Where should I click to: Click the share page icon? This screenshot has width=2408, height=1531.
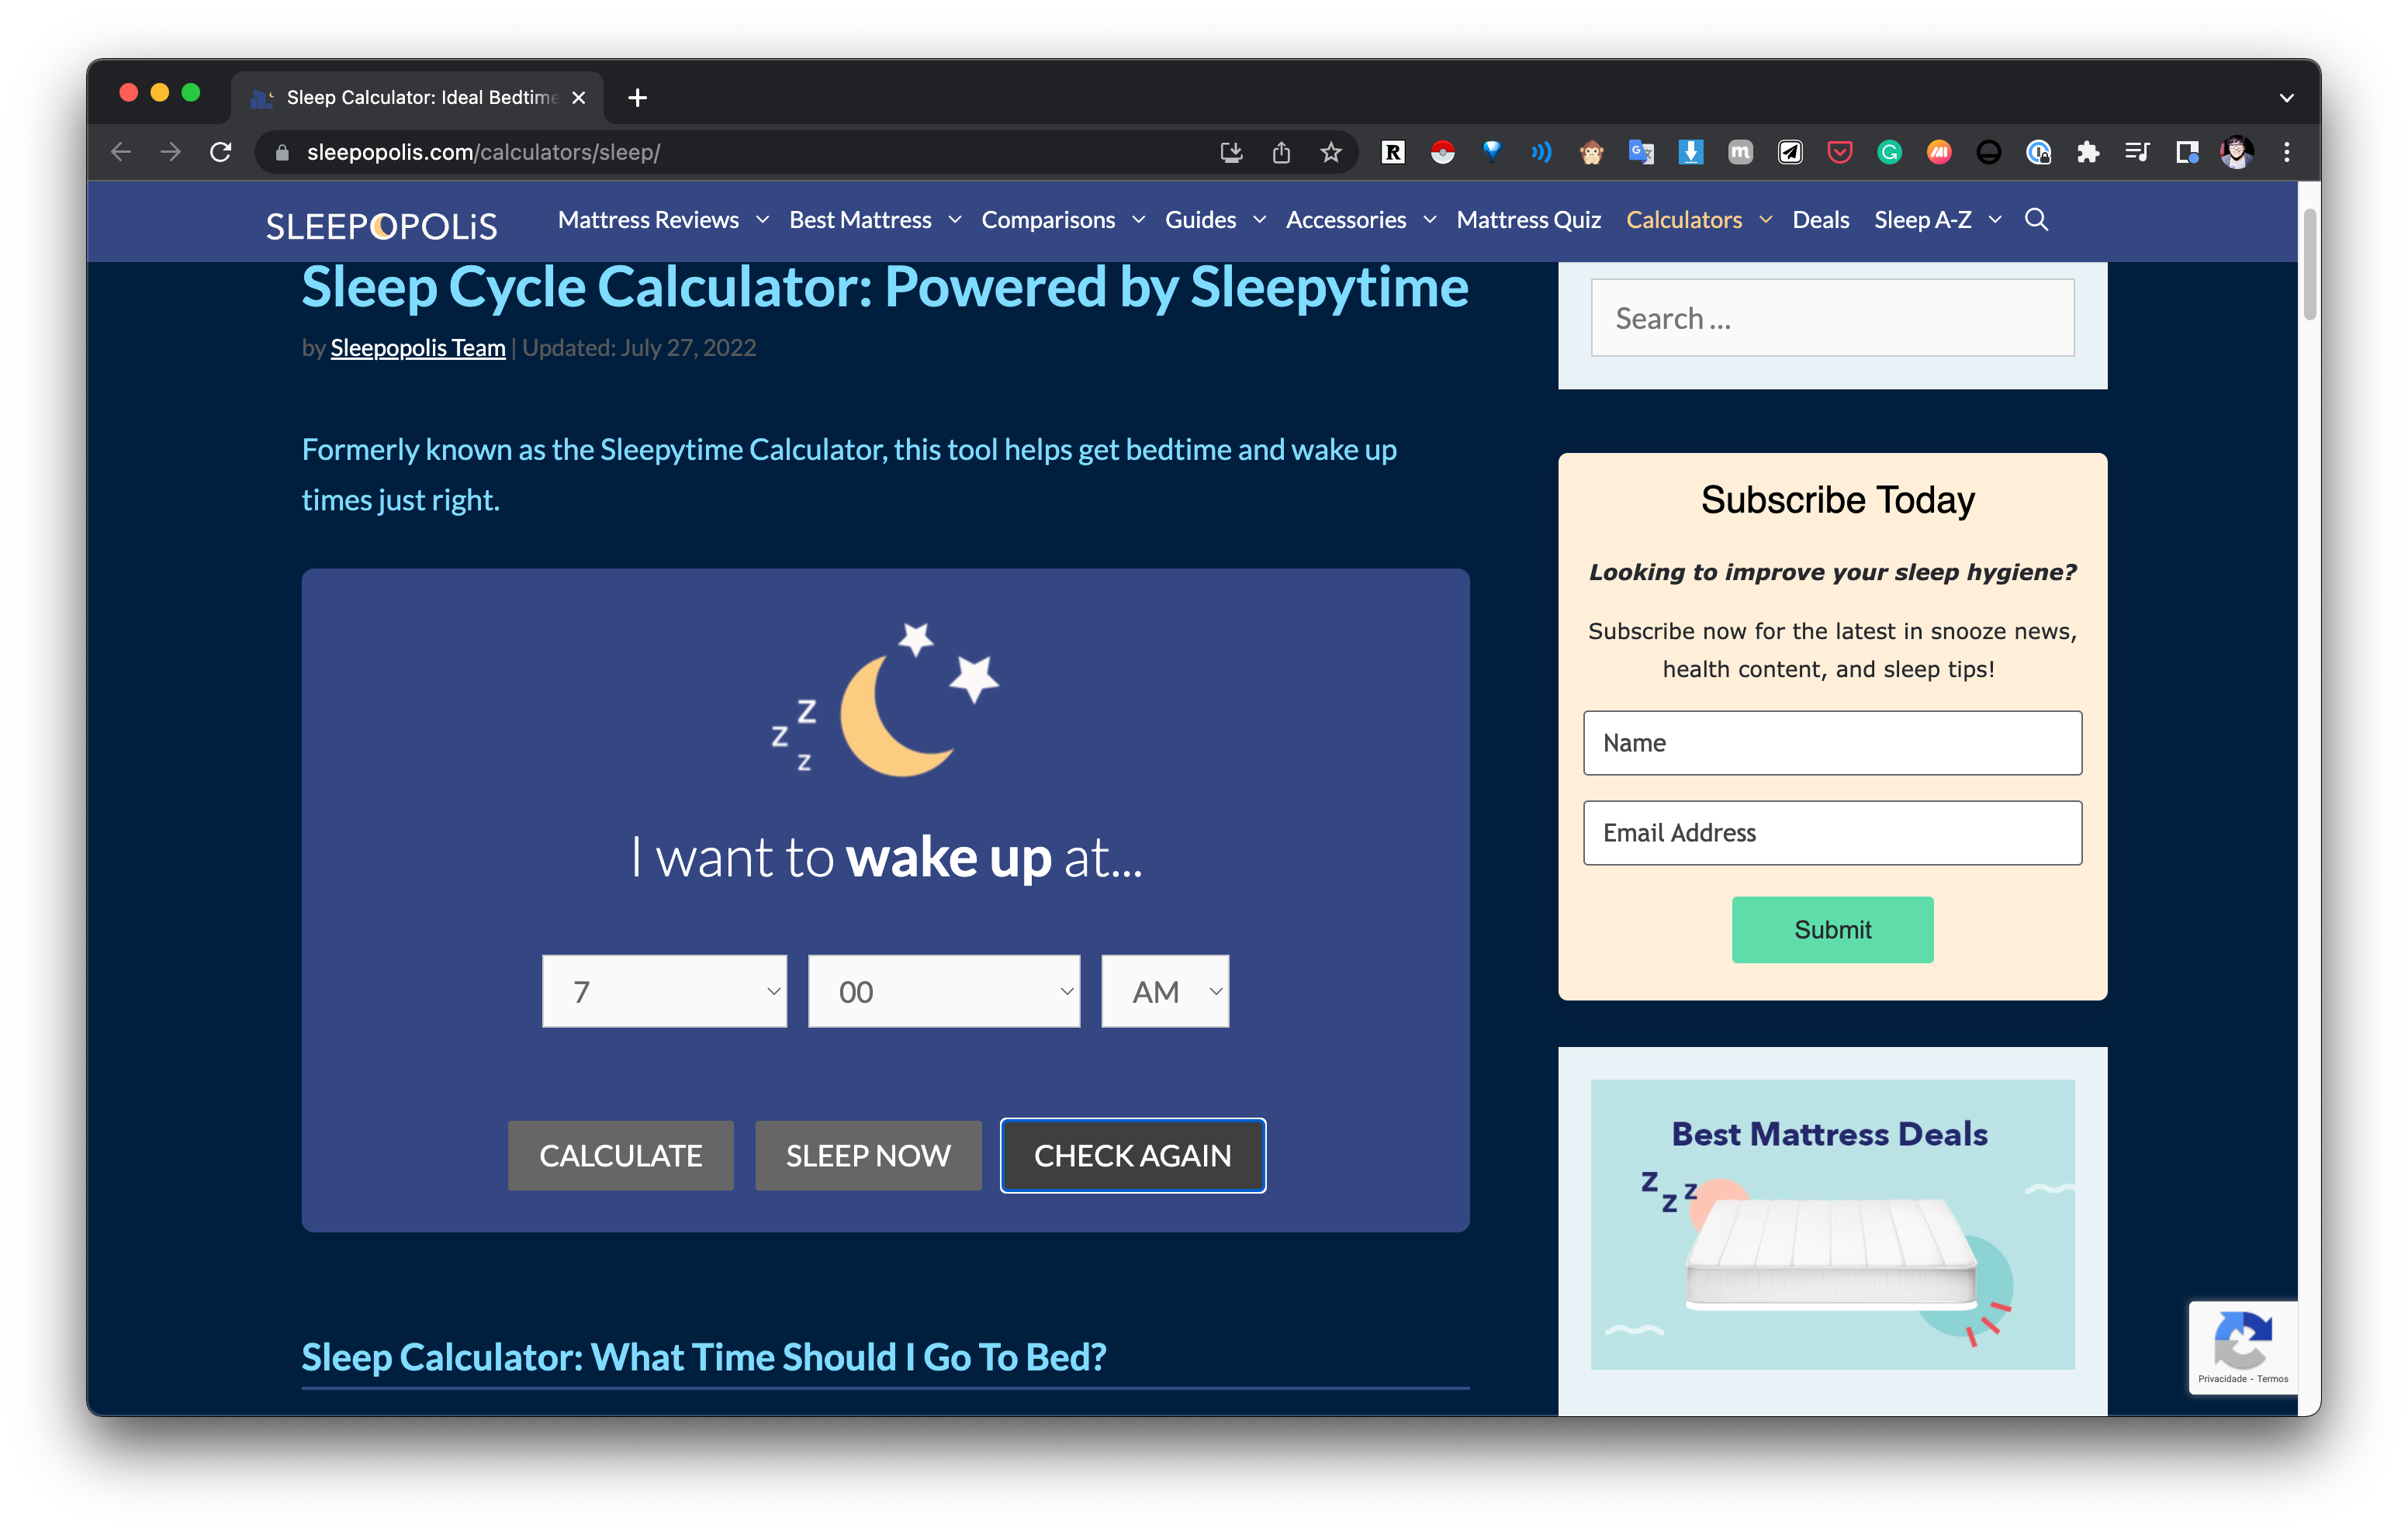(x=1281, y=152)
